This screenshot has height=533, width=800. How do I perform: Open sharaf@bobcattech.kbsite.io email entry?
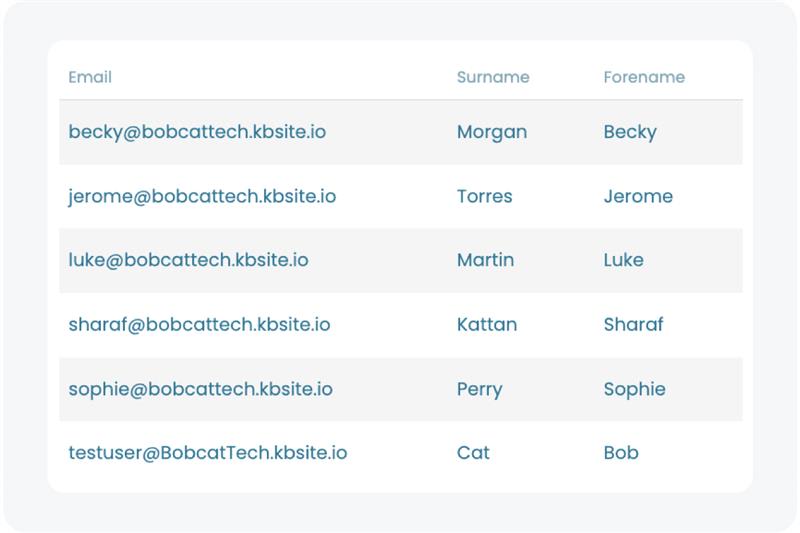pyautogui.click(x=199, y=324)
